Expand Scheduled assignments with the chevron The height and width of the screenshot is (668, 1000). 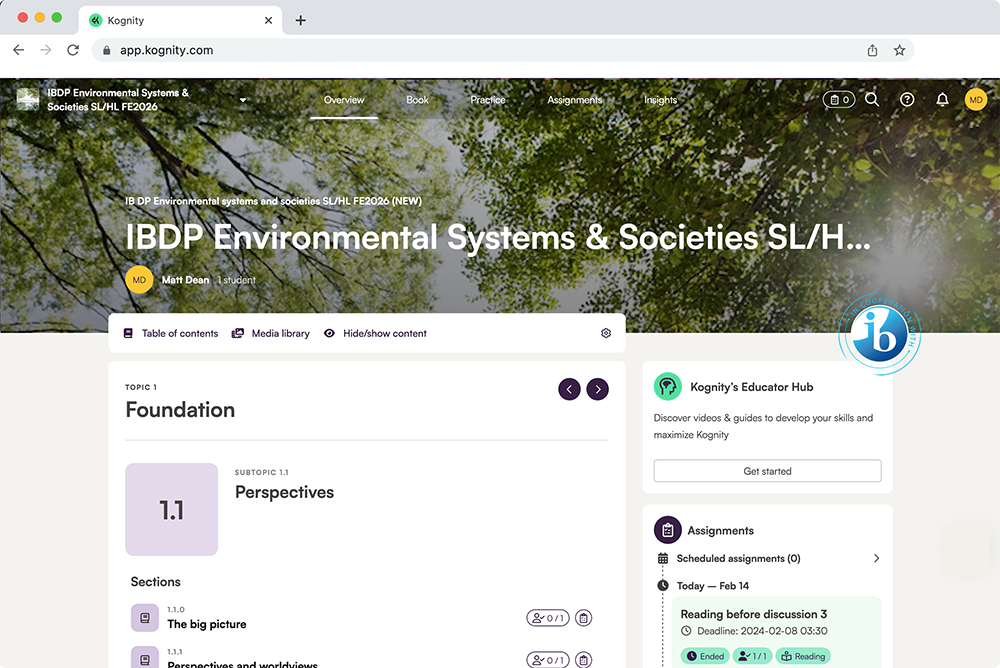(x=877, y=558)
